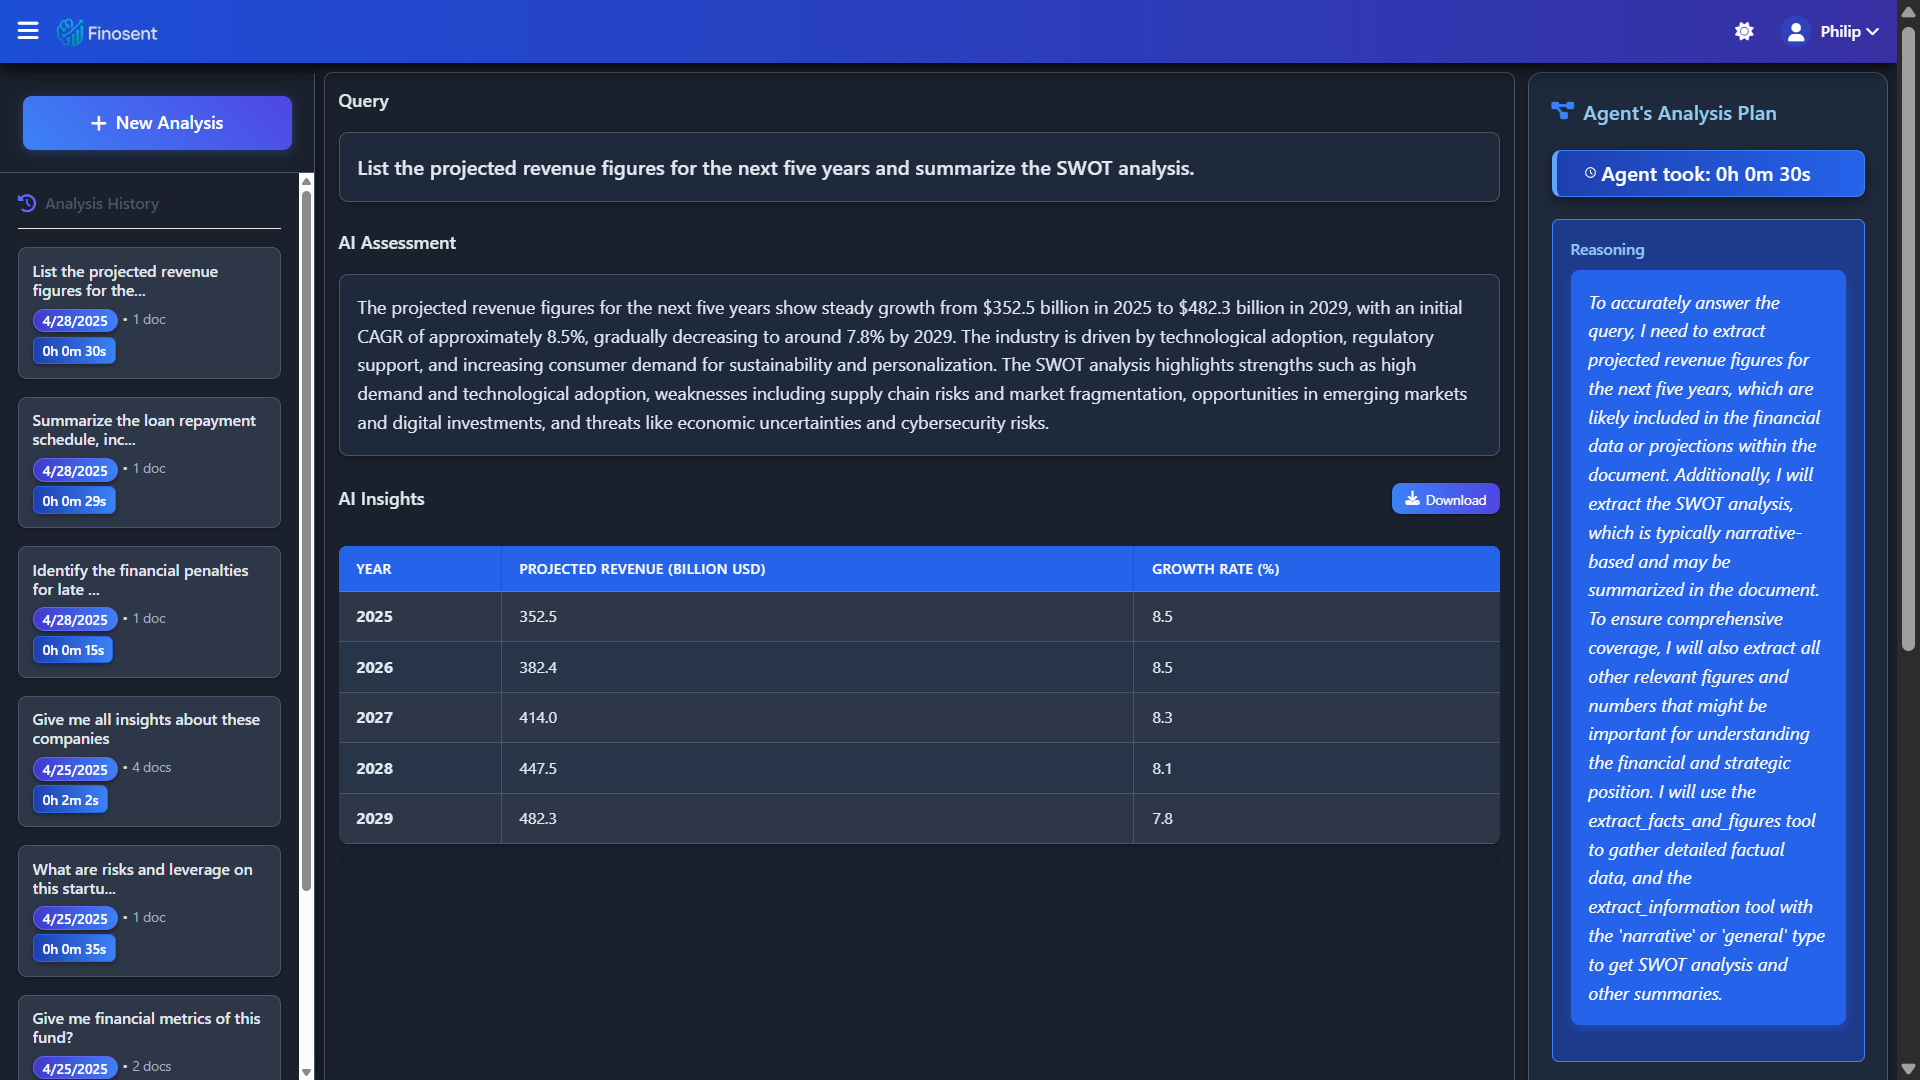
Task: Click the Agent's Analysis Plan icon
Action: point(1562,111)
